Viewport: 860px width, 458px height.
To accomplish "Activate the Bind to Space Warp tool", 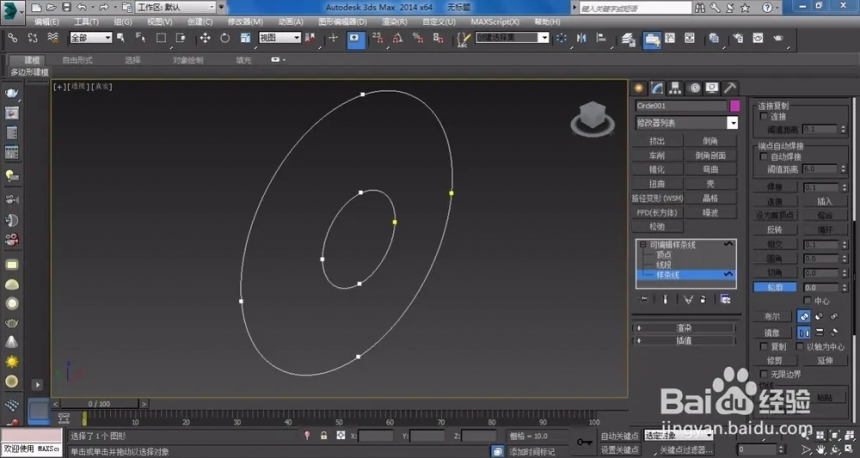I will [53, 38].
